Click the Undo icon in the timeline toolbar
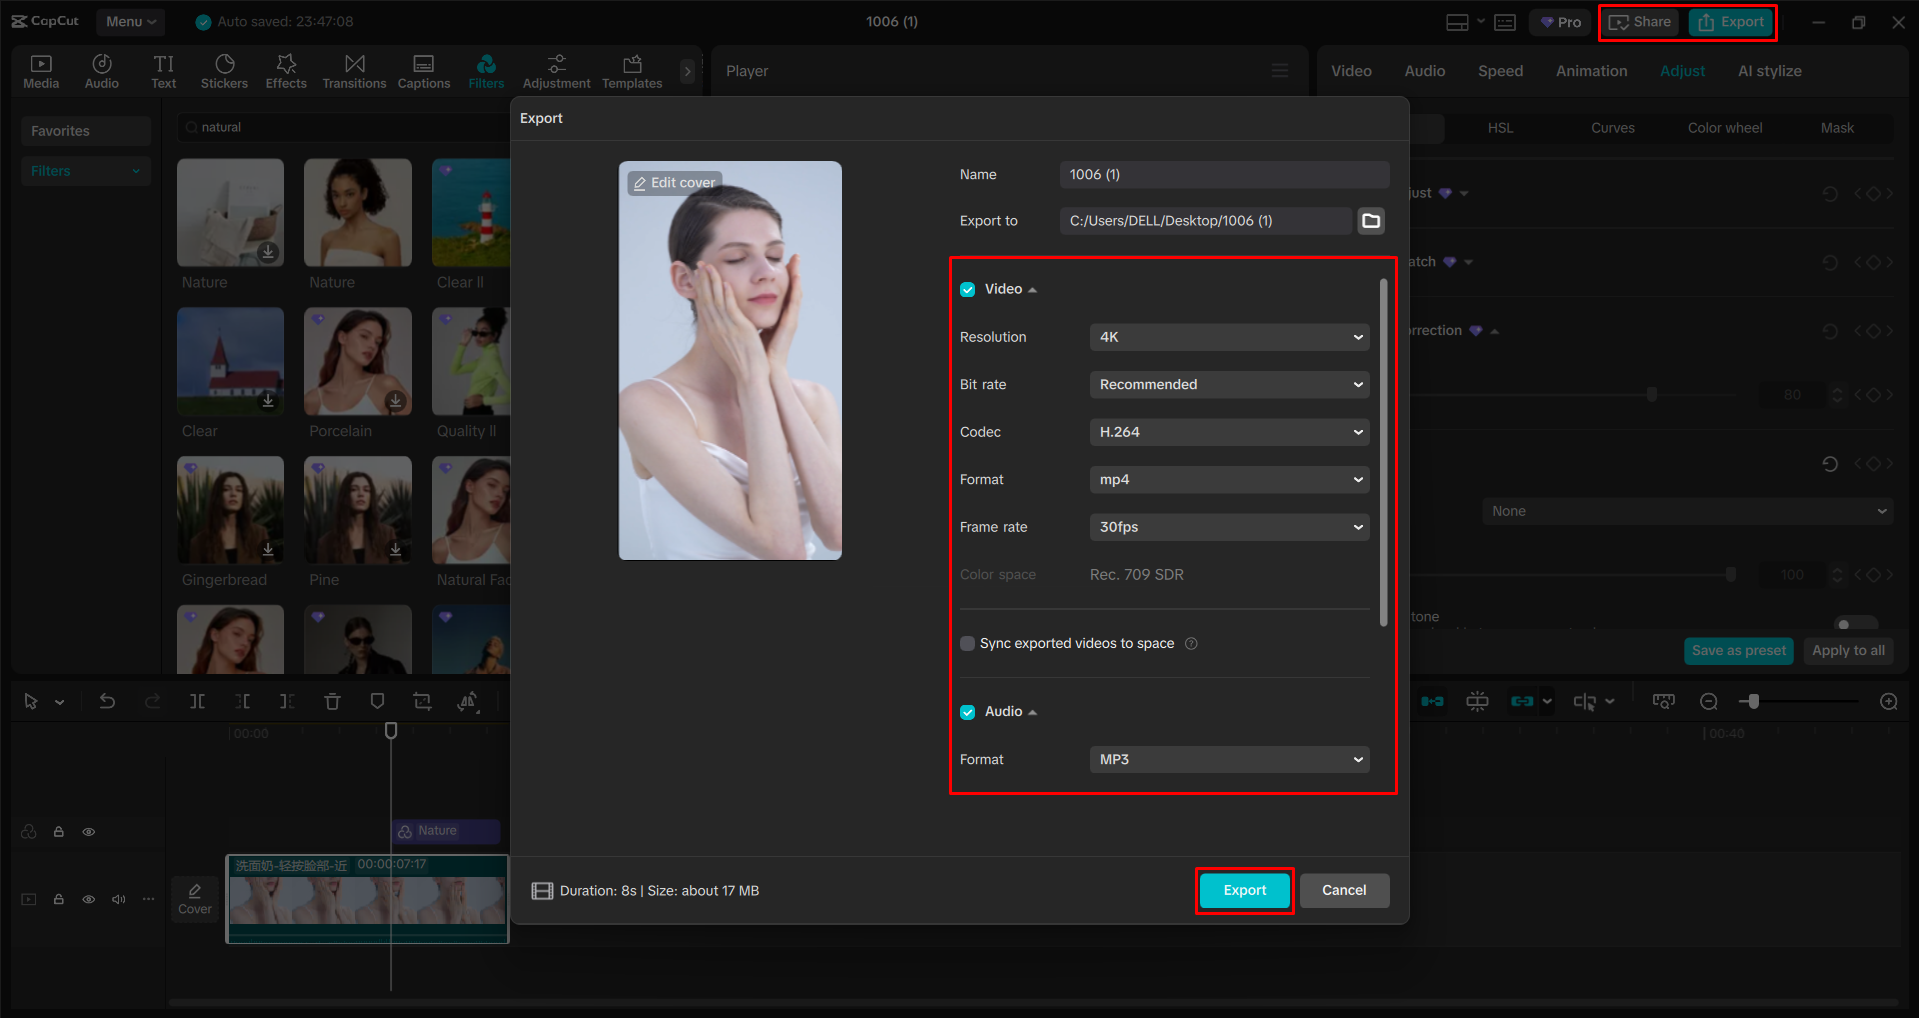 [x=107, y=701]
